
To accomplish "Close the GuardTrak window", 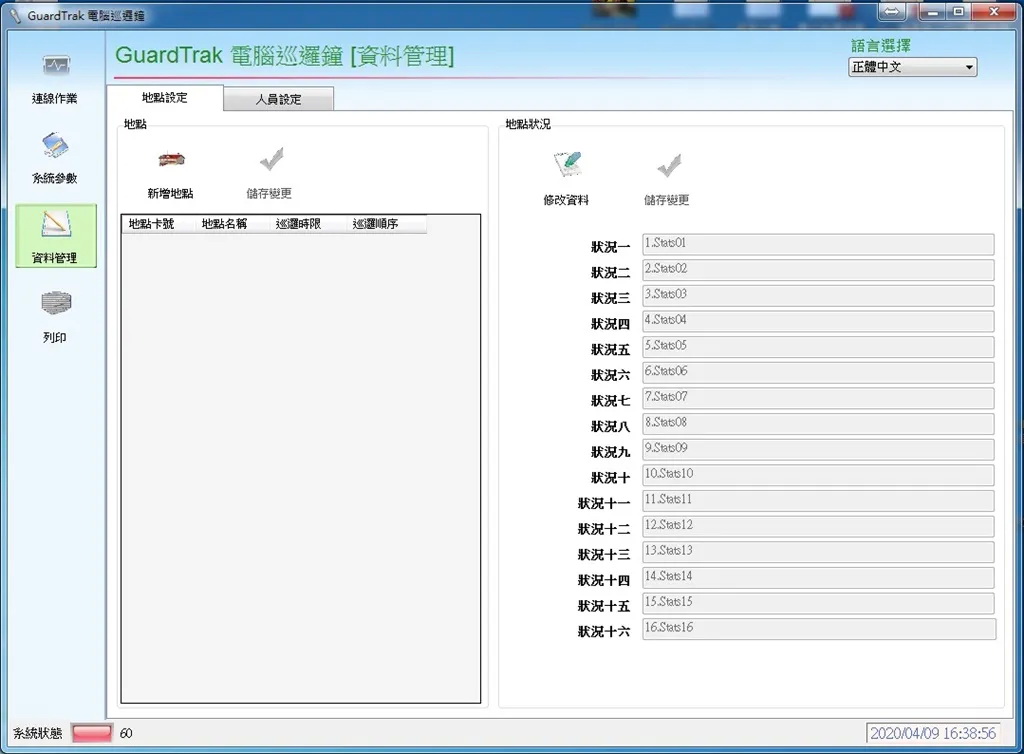I will pyautogui.click(x=994, y=11).
